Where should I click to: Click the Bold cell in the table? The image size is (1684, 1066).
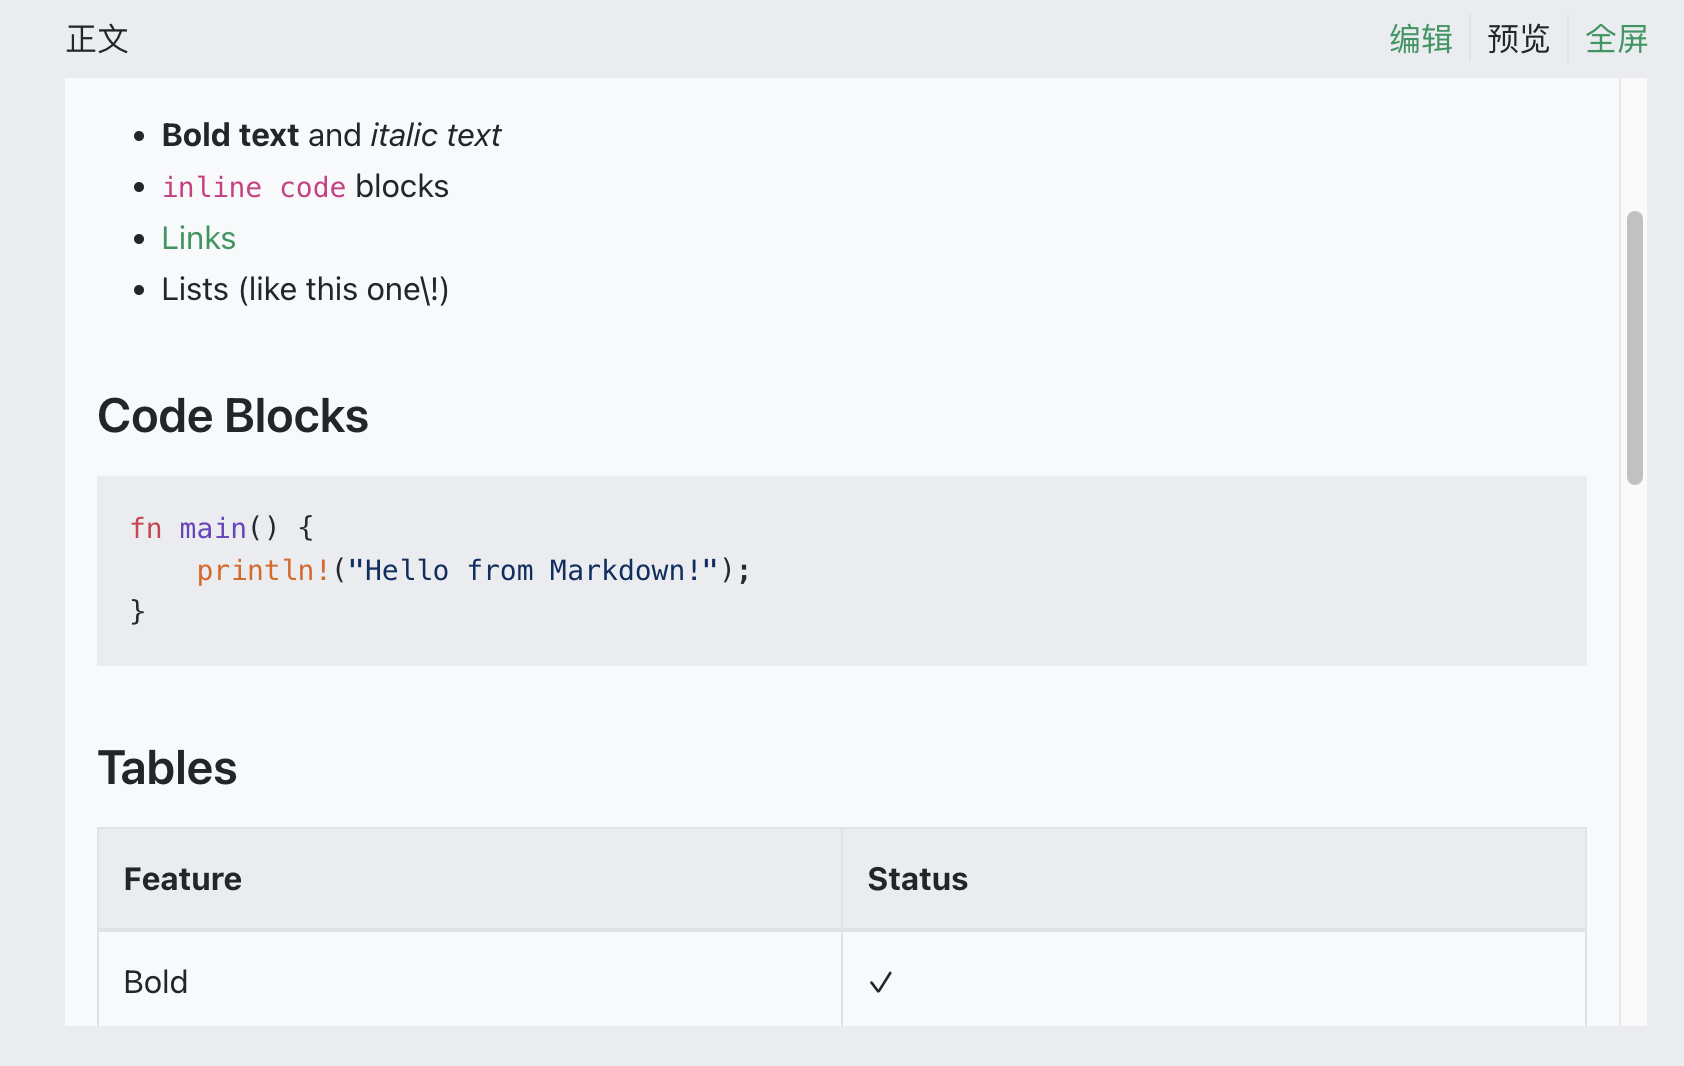tap(156, 982)
